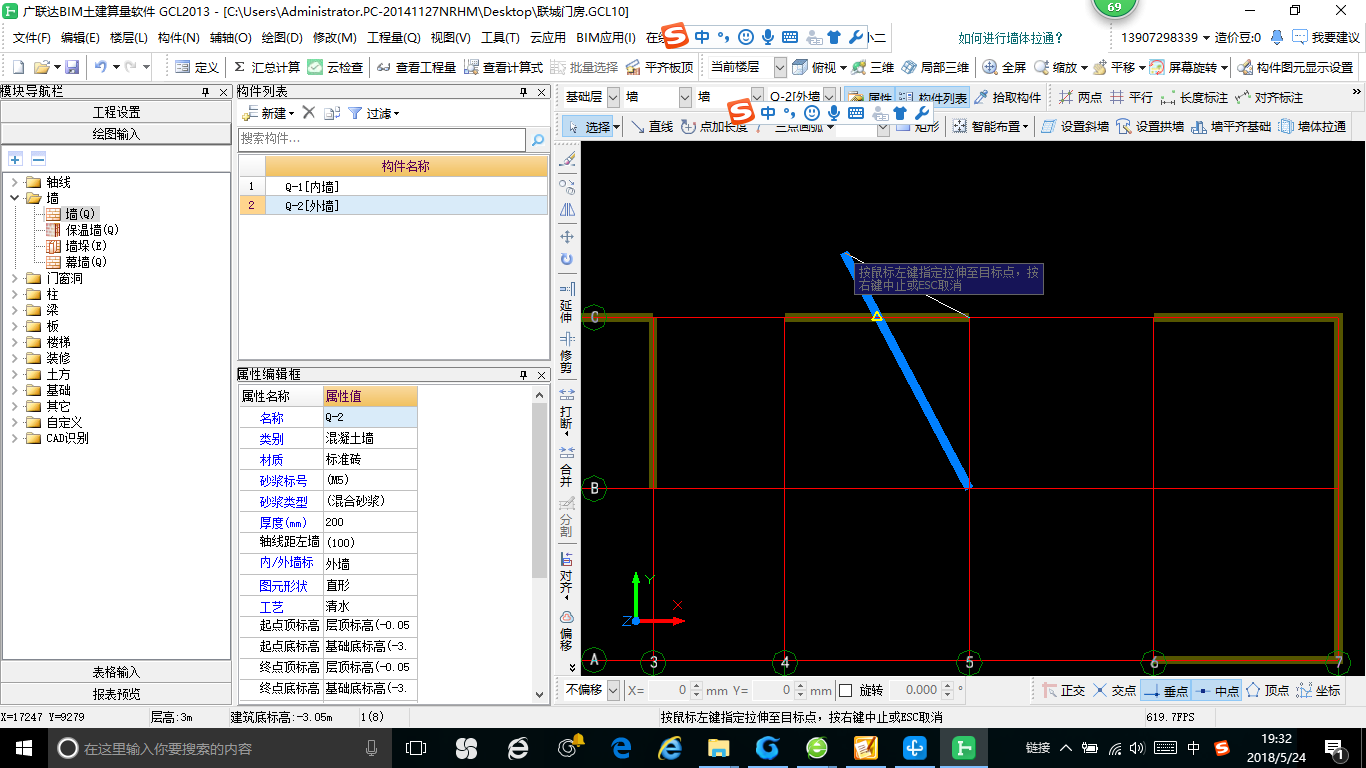This screenshot has height=768, width=1366.
Task: Open the 过滤 filter dropdown
Action: [x=373, y=113]
